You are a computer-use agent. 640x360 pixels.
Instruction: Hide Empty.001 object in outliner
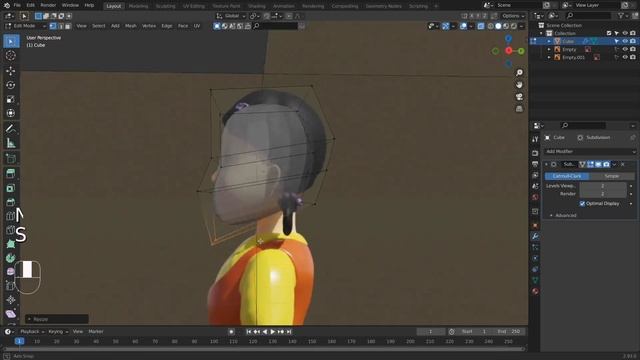click(625, 58)
